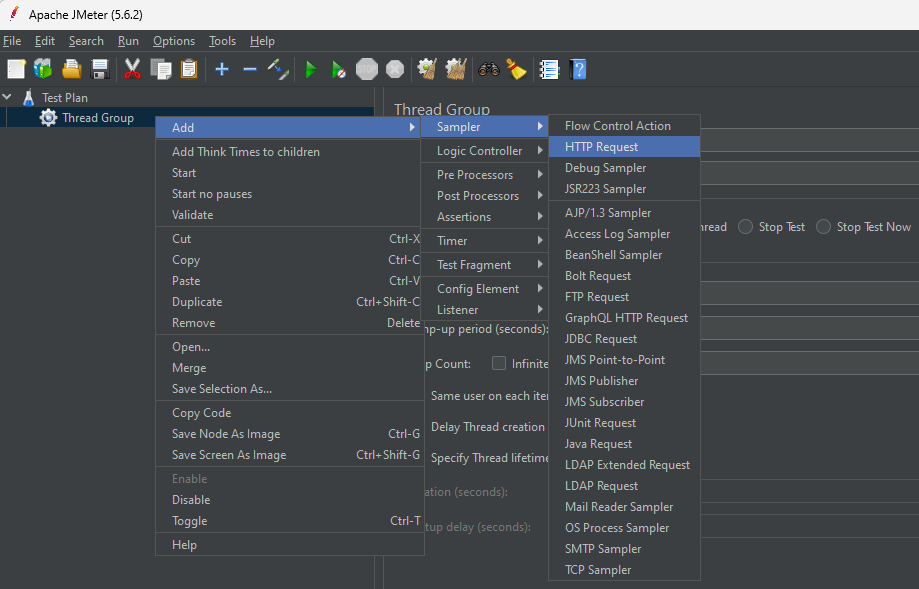Screen dimensions: 919x589
Task: Choose Debug Sampler
Action: [x=624, y=168]
